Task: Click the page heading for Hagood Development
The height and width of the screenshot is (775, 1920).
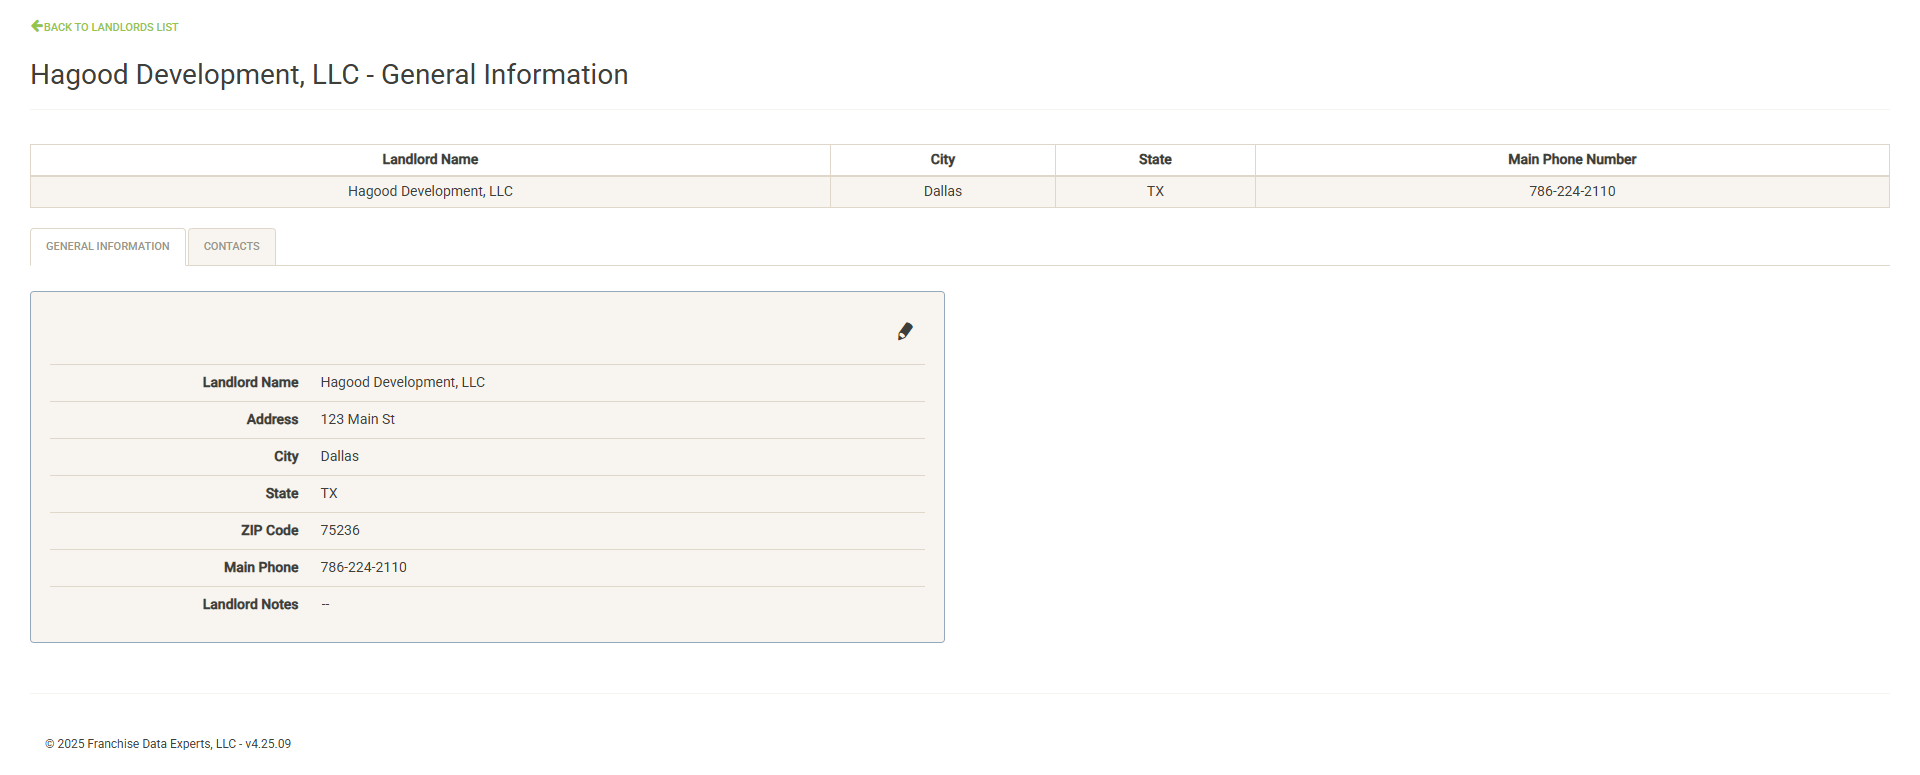Action: (x=329, y=75)
